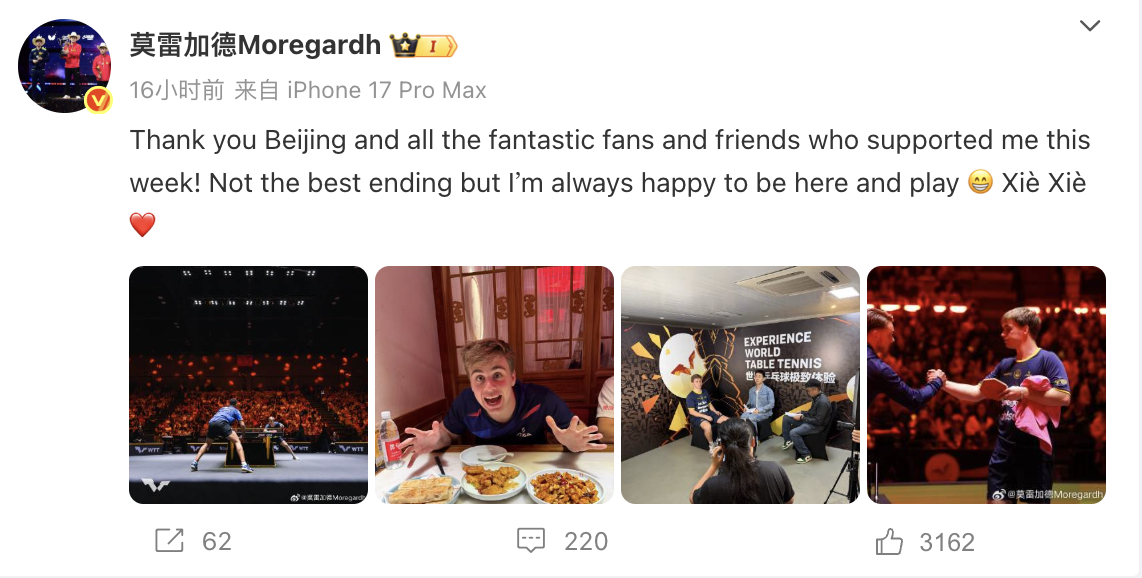Click the orange verified V badge

click(x=98, y=100)
